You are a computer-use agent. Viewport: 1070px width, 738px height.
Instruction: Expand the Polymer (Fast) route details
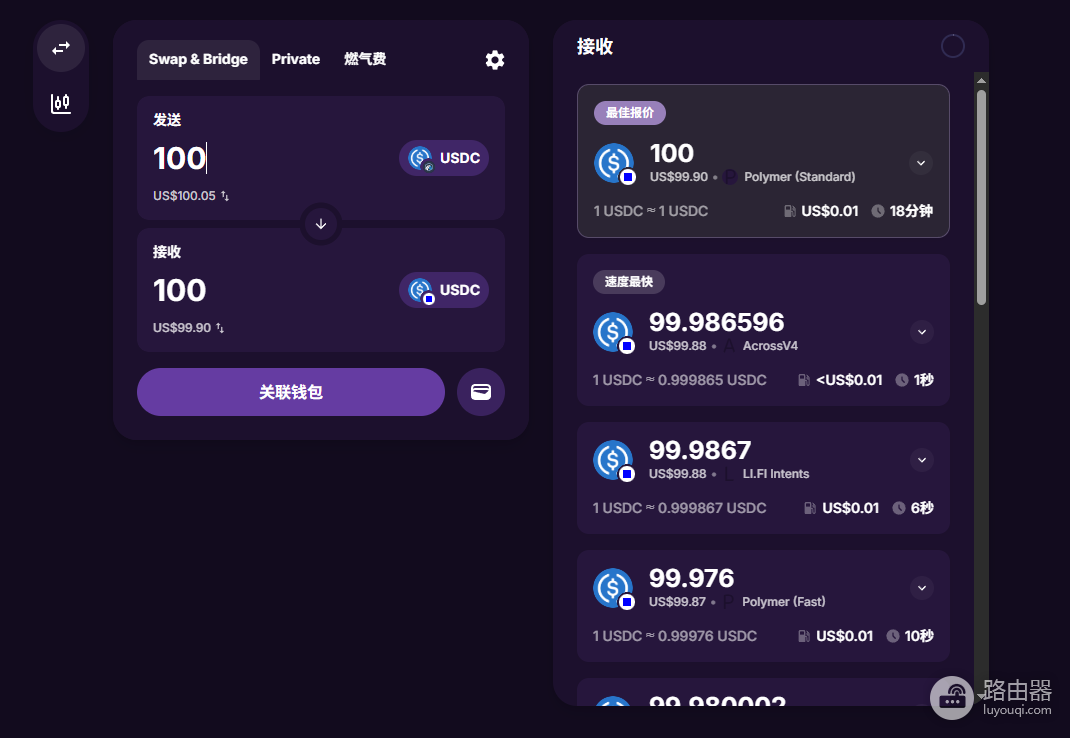922,588
